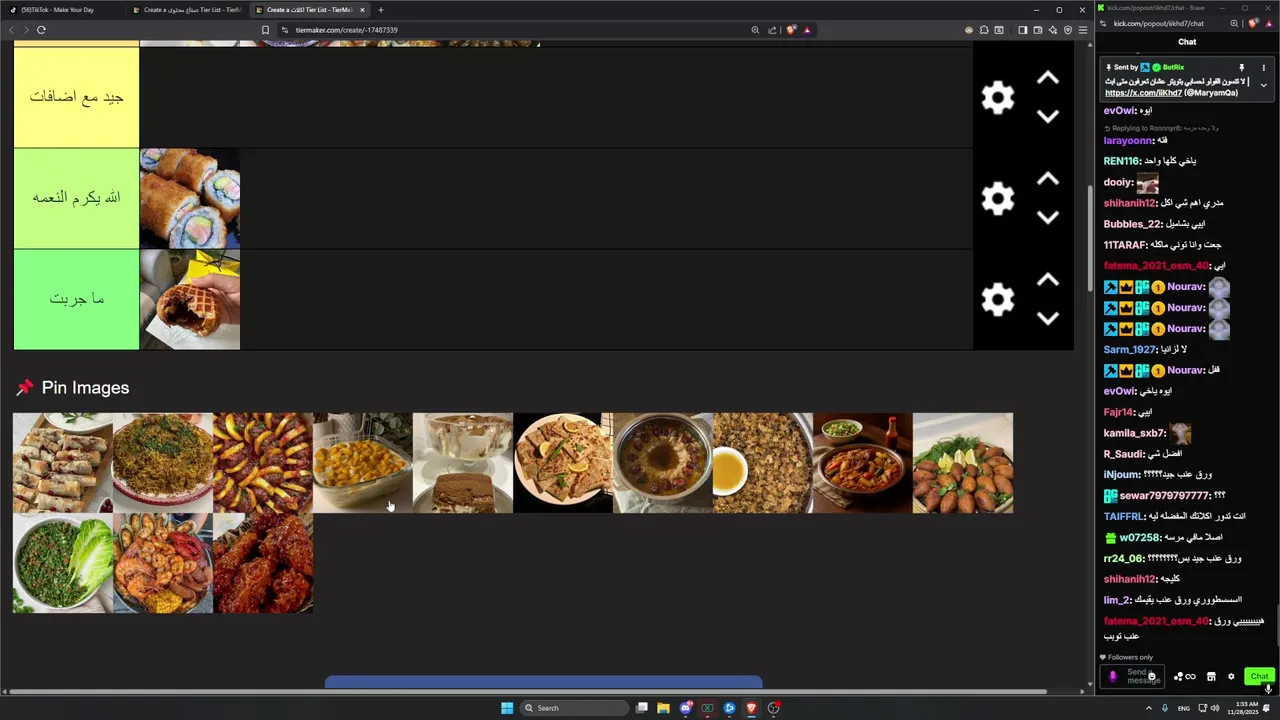
Task: Open the pinned message options menu
Action: pos(1263,68)
